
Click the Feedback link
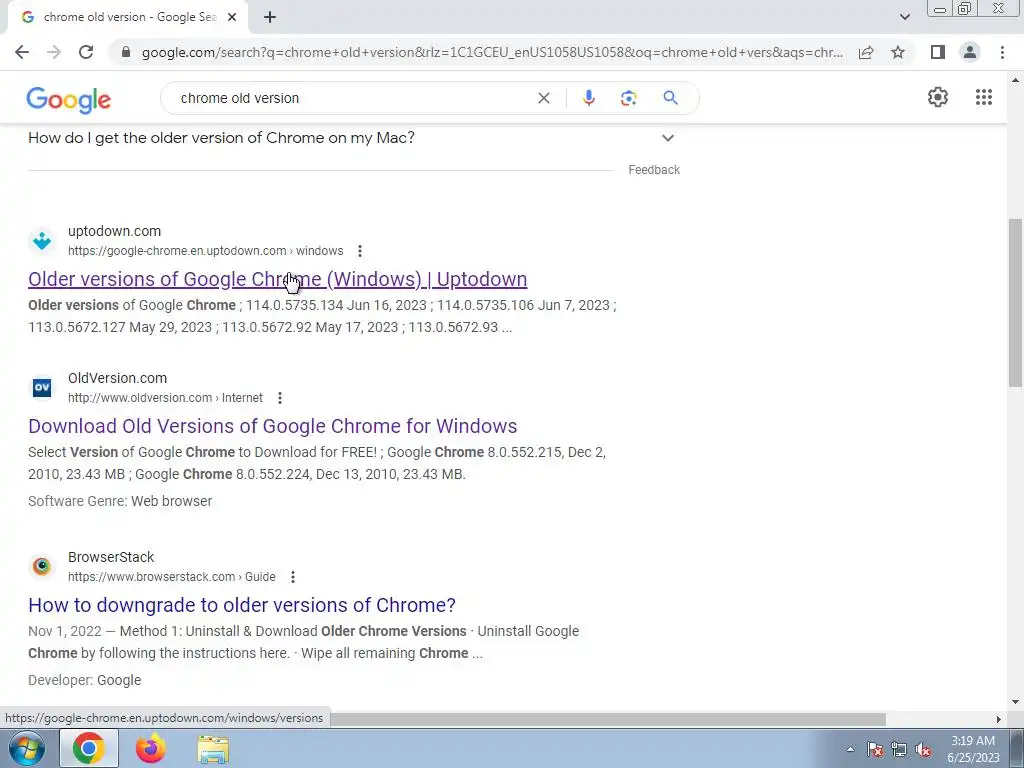[654, 170]
